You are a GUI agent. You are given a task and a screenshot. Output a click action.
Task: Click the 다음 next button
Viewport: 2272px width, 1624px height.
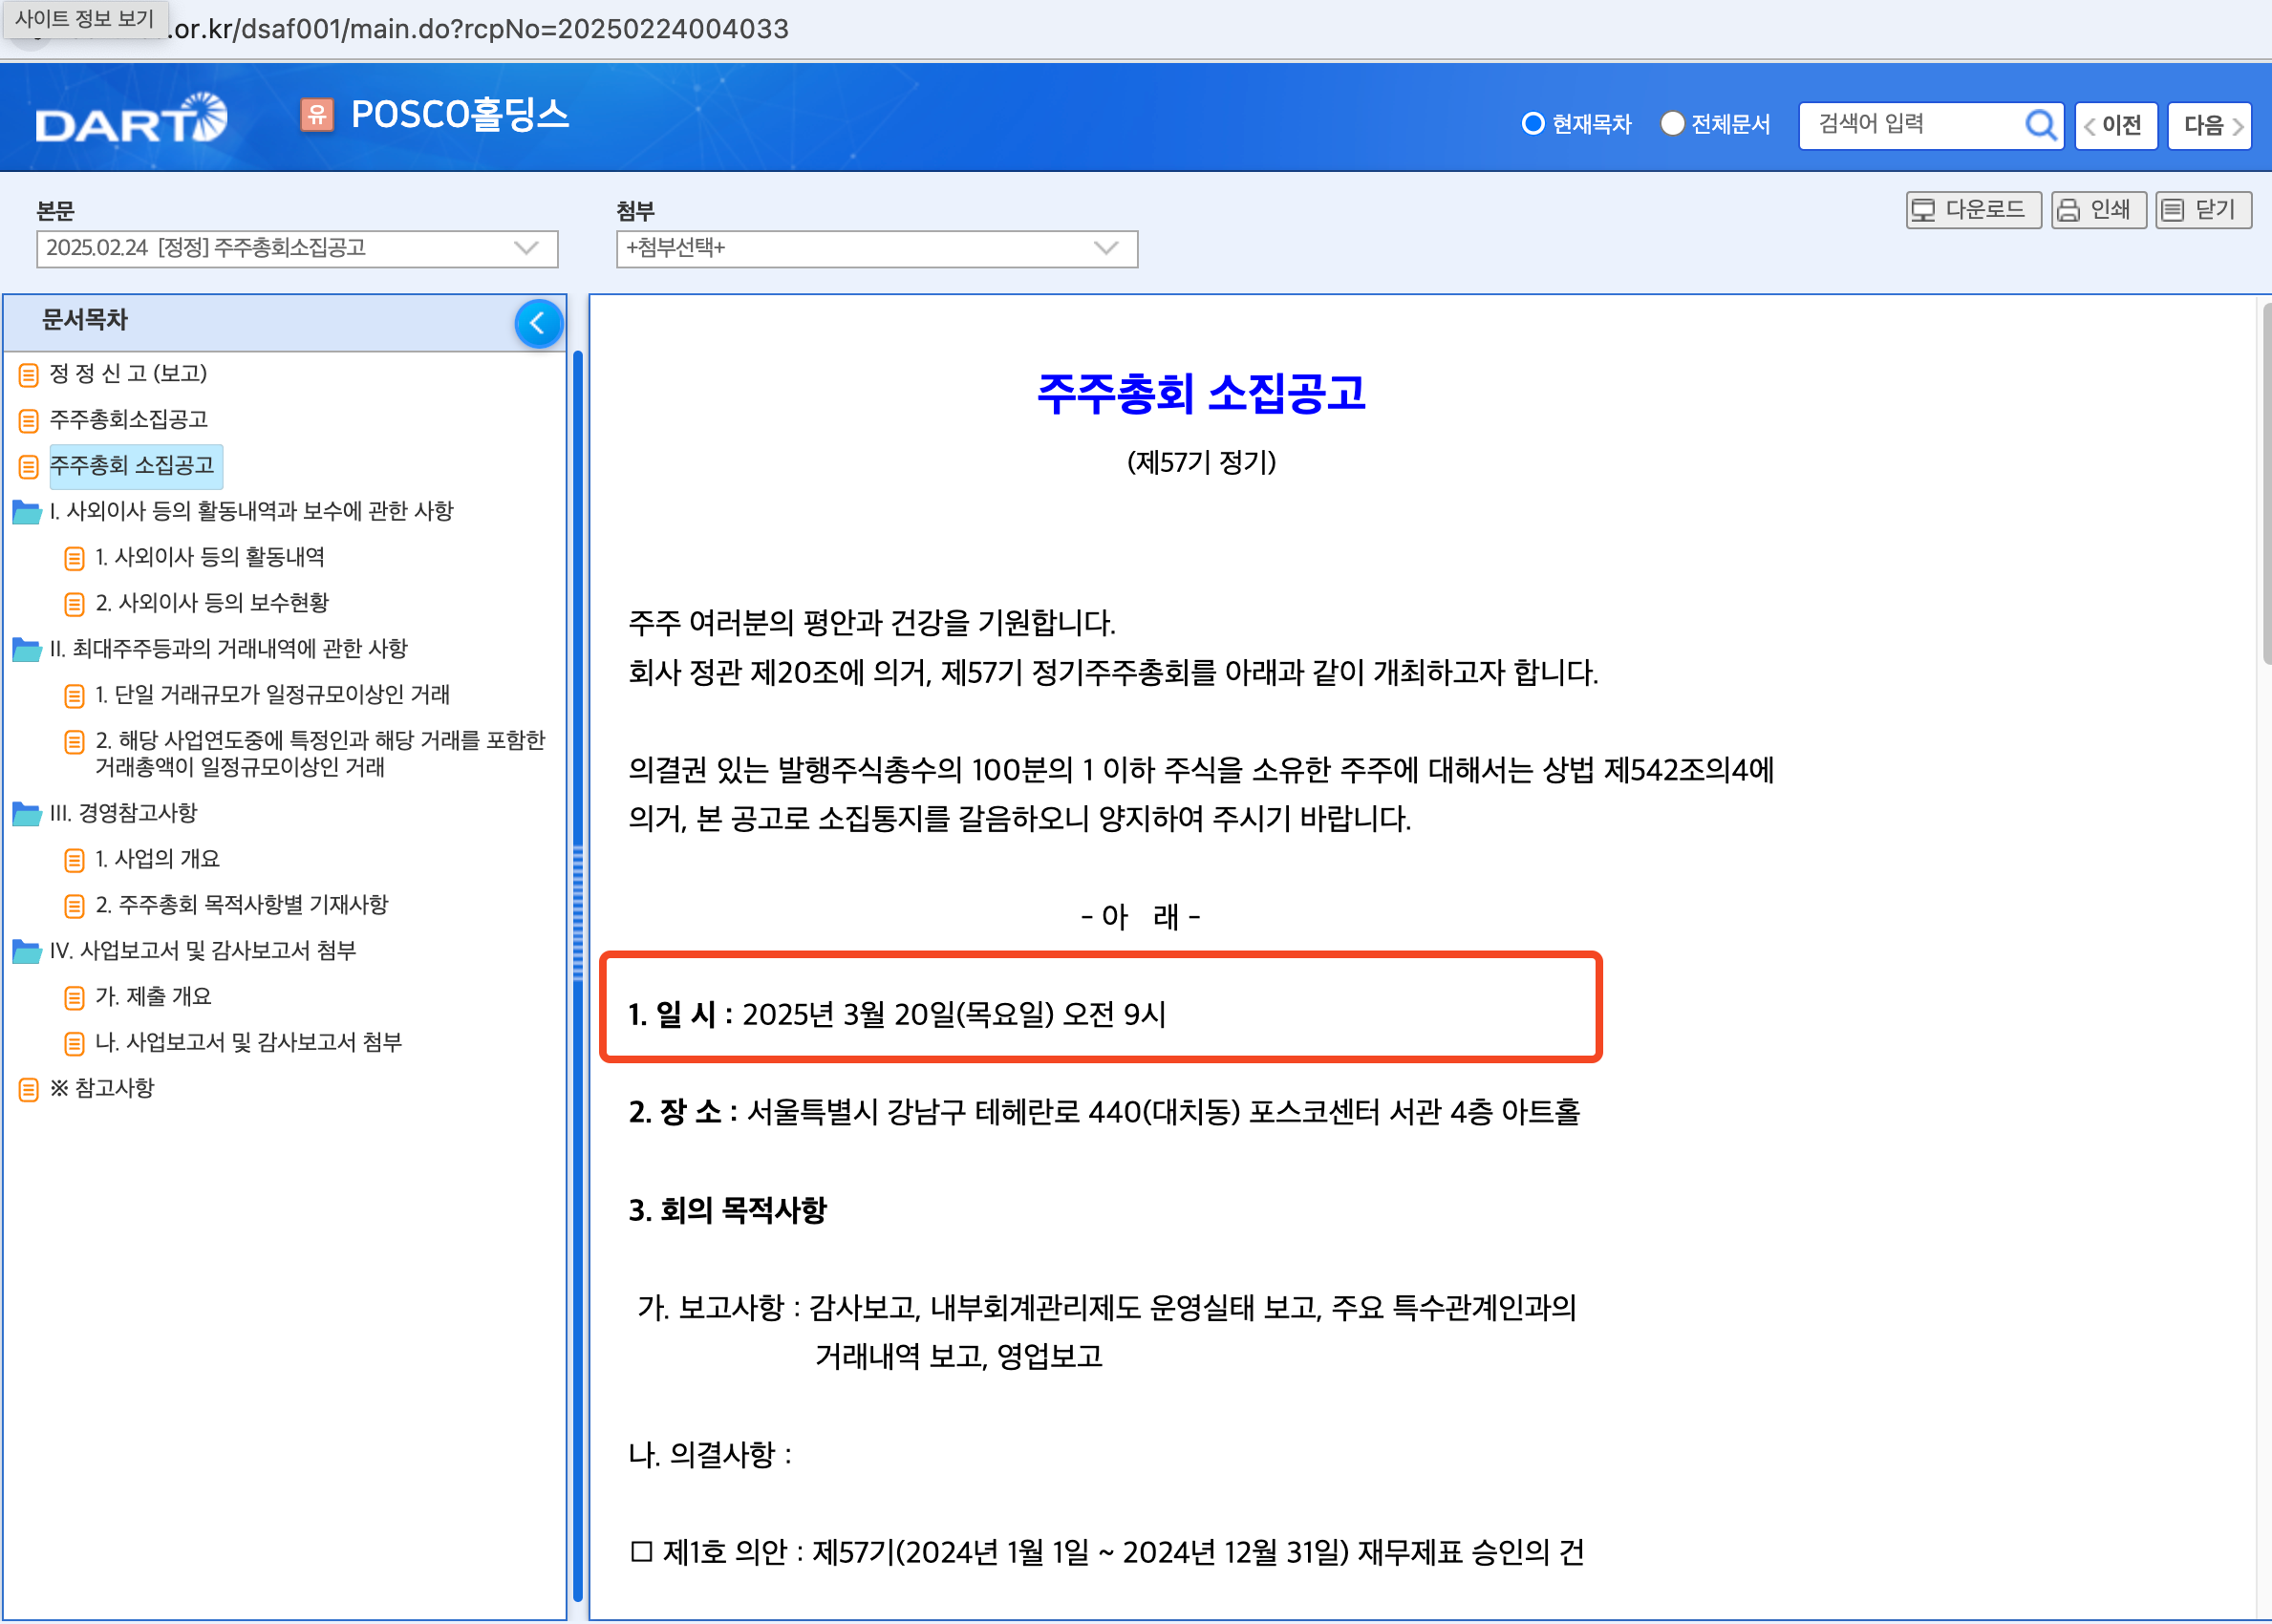2208,126
